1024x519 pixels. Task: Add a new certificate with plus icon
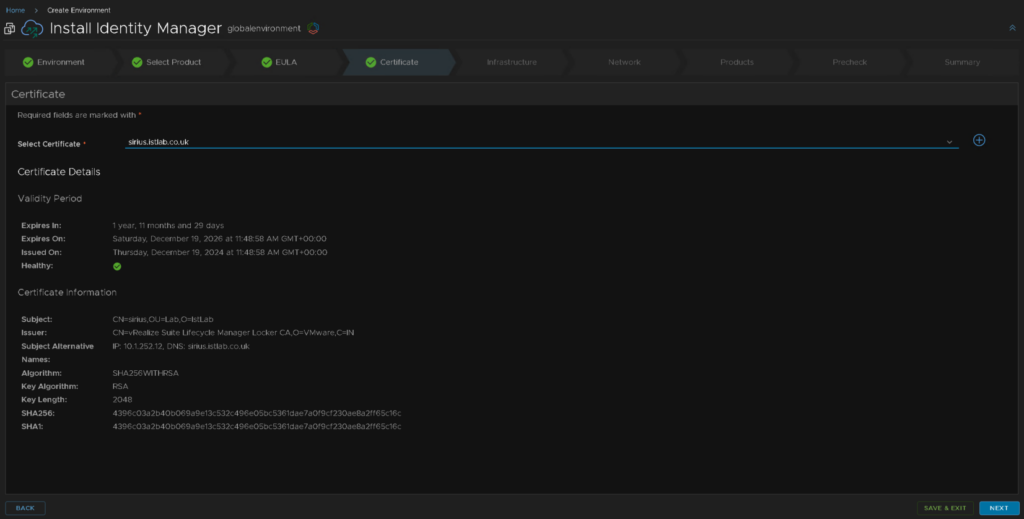pos(979,140)
